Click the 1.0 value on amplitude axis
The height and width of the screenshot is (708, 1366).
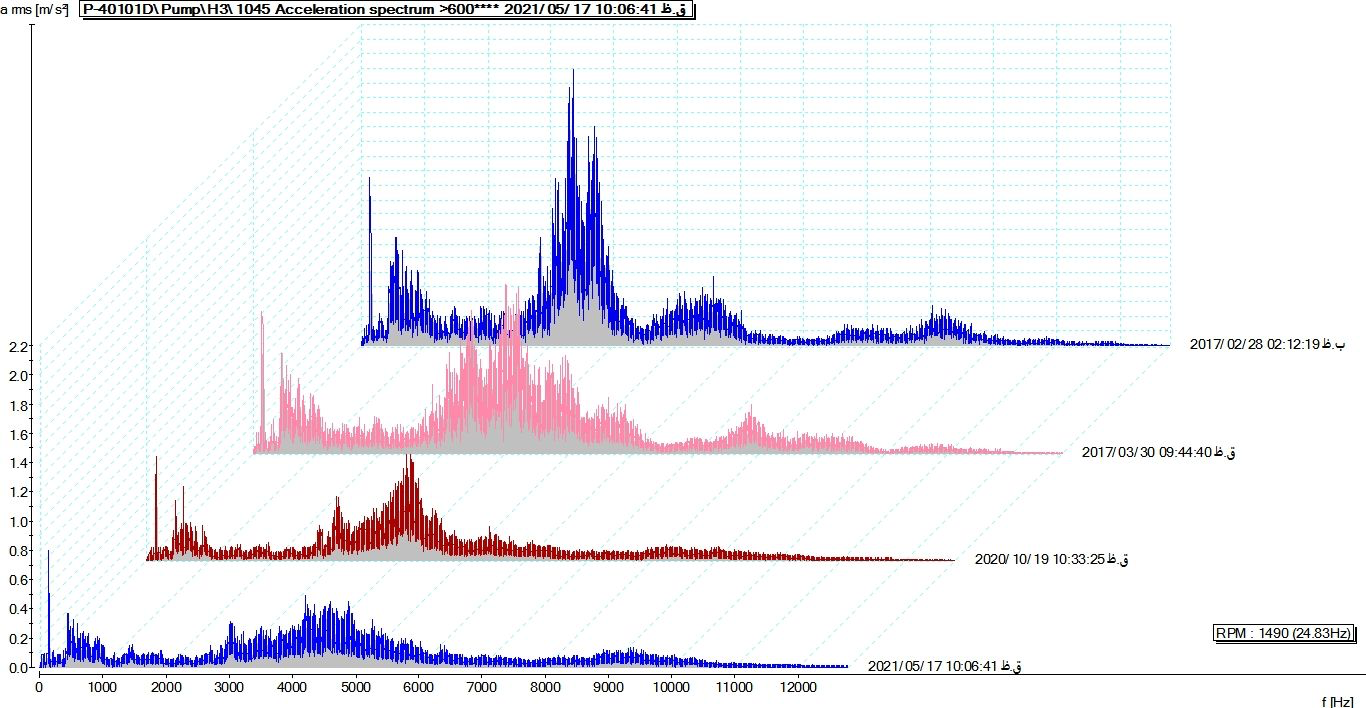coord(16,521)
